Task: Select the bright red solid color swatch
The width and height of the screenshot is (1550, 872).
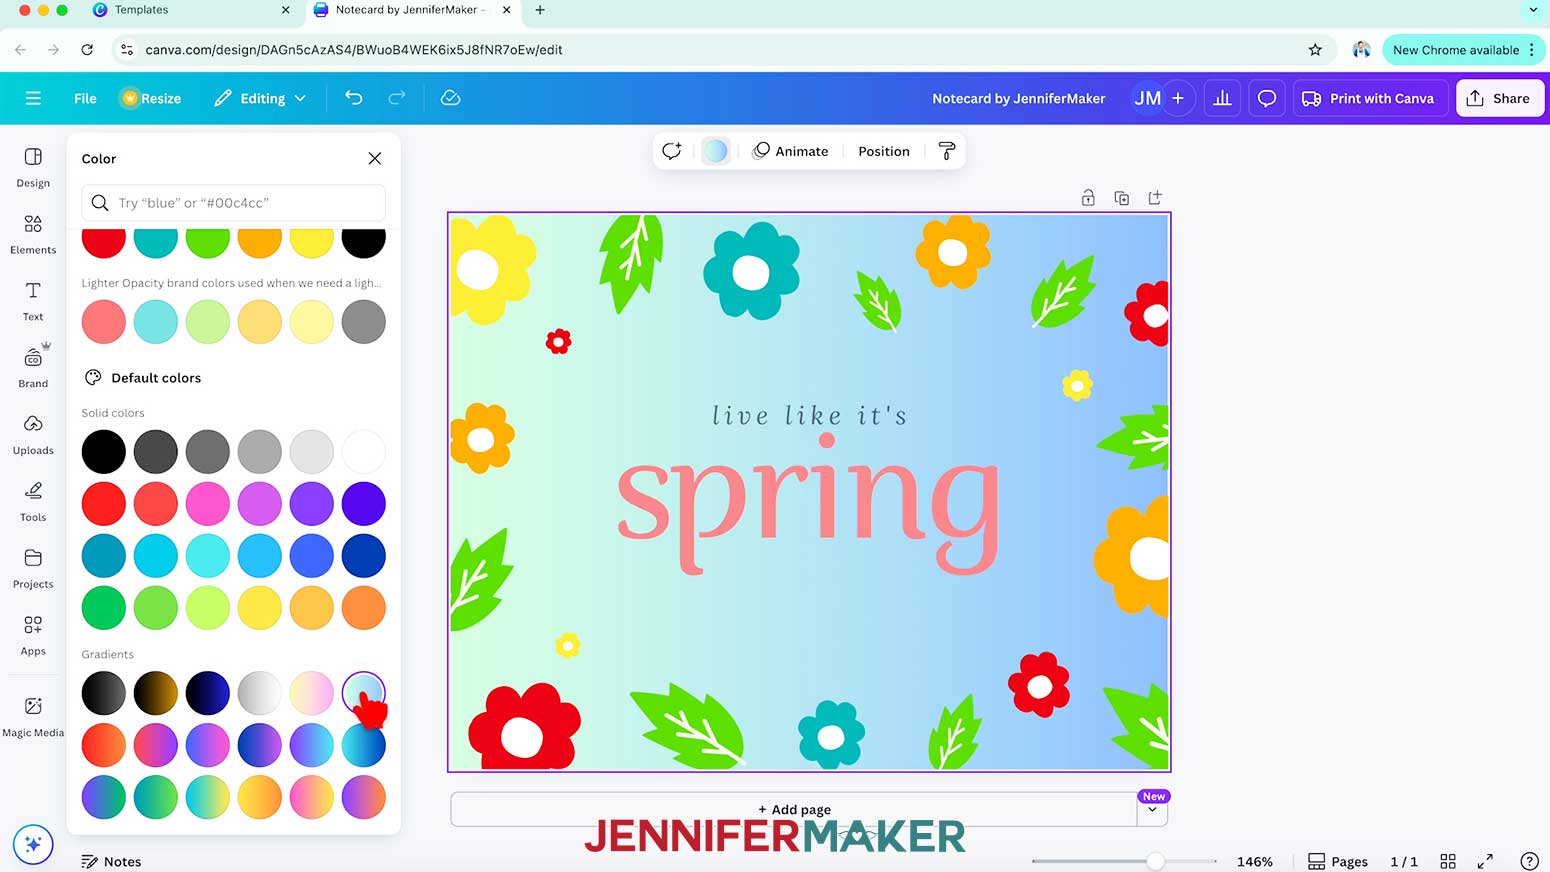Action: [104, 504]
